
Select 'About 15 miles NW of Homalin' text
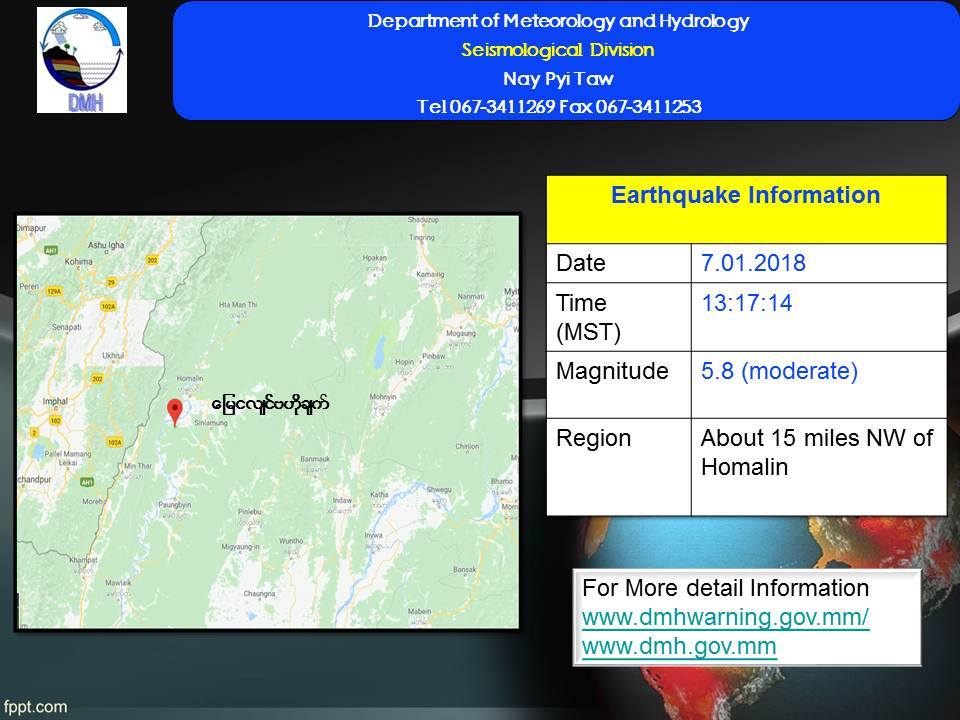[817, 452]
